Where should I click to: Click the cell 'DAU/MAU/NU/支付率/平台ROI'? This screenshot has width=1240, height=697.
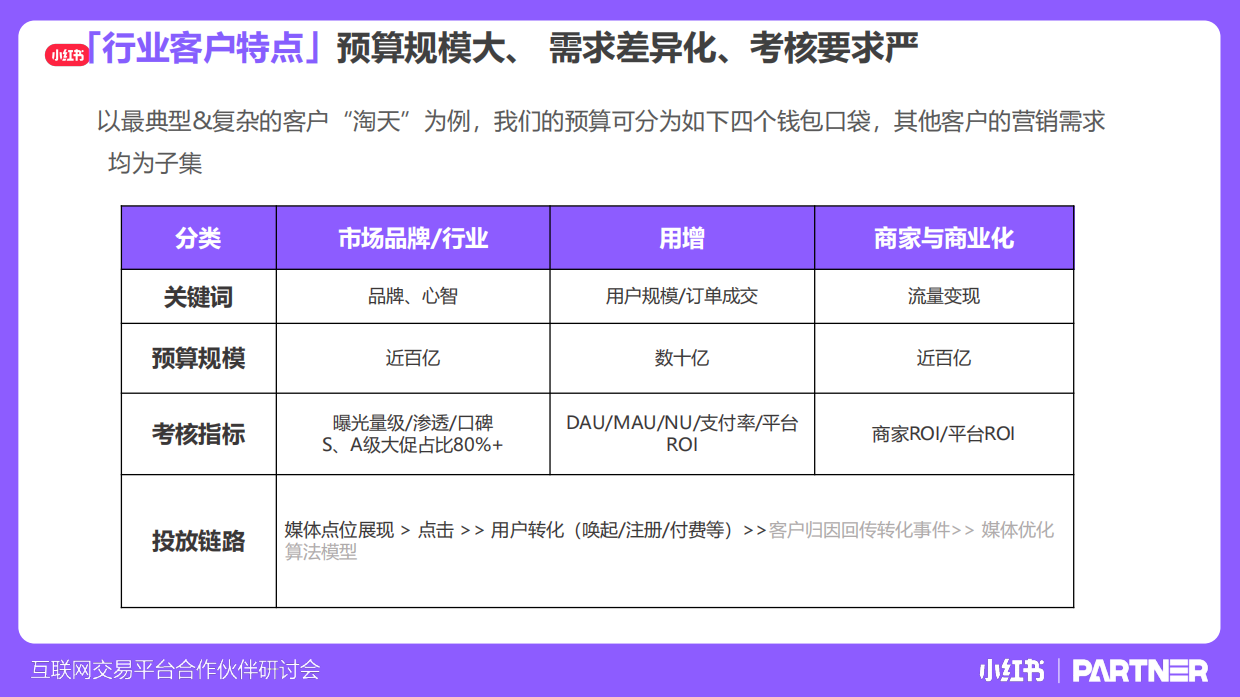coord(682,434)
